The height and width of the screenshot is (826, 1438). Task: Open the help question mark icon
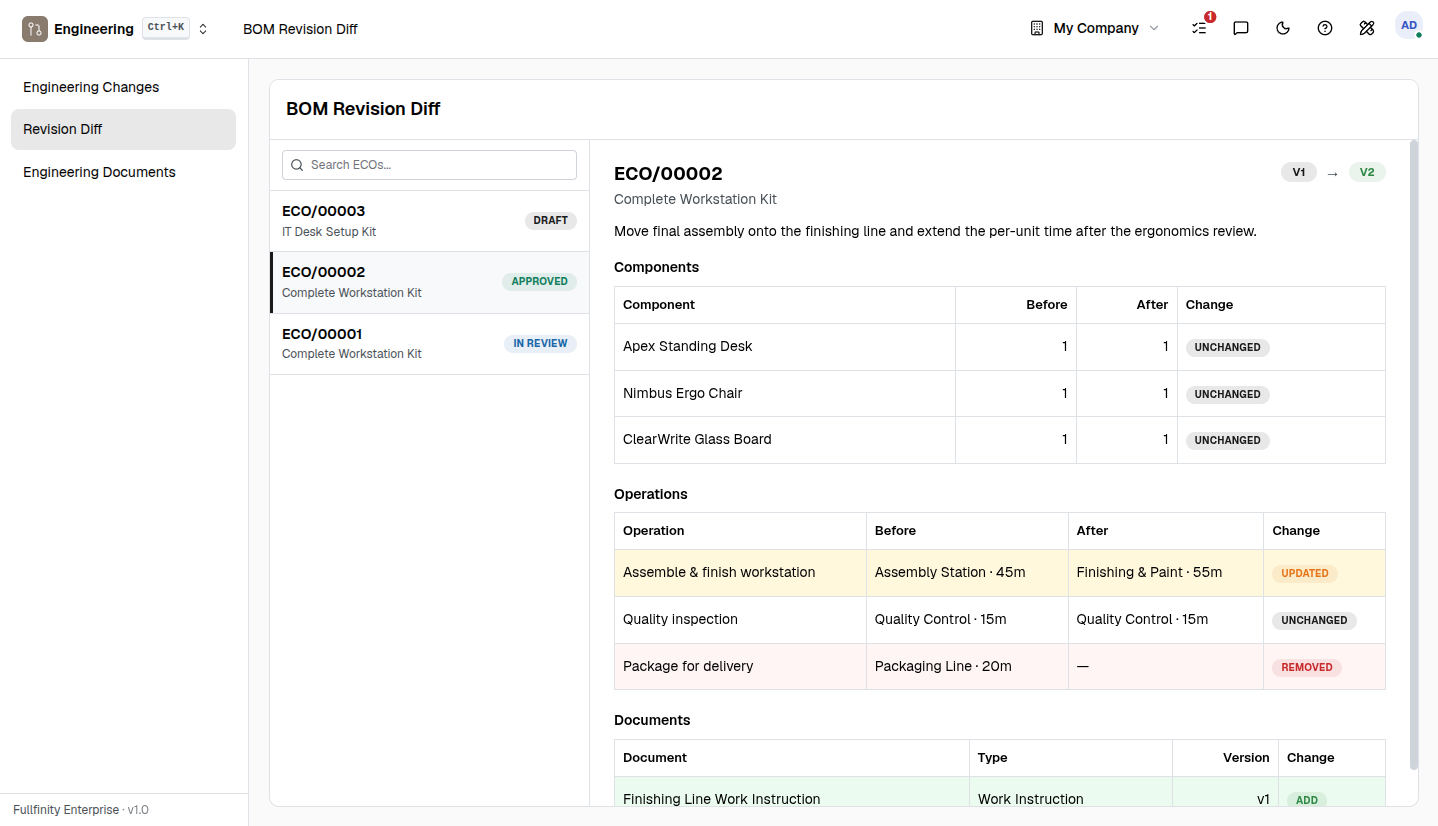tap(1325, 28)
